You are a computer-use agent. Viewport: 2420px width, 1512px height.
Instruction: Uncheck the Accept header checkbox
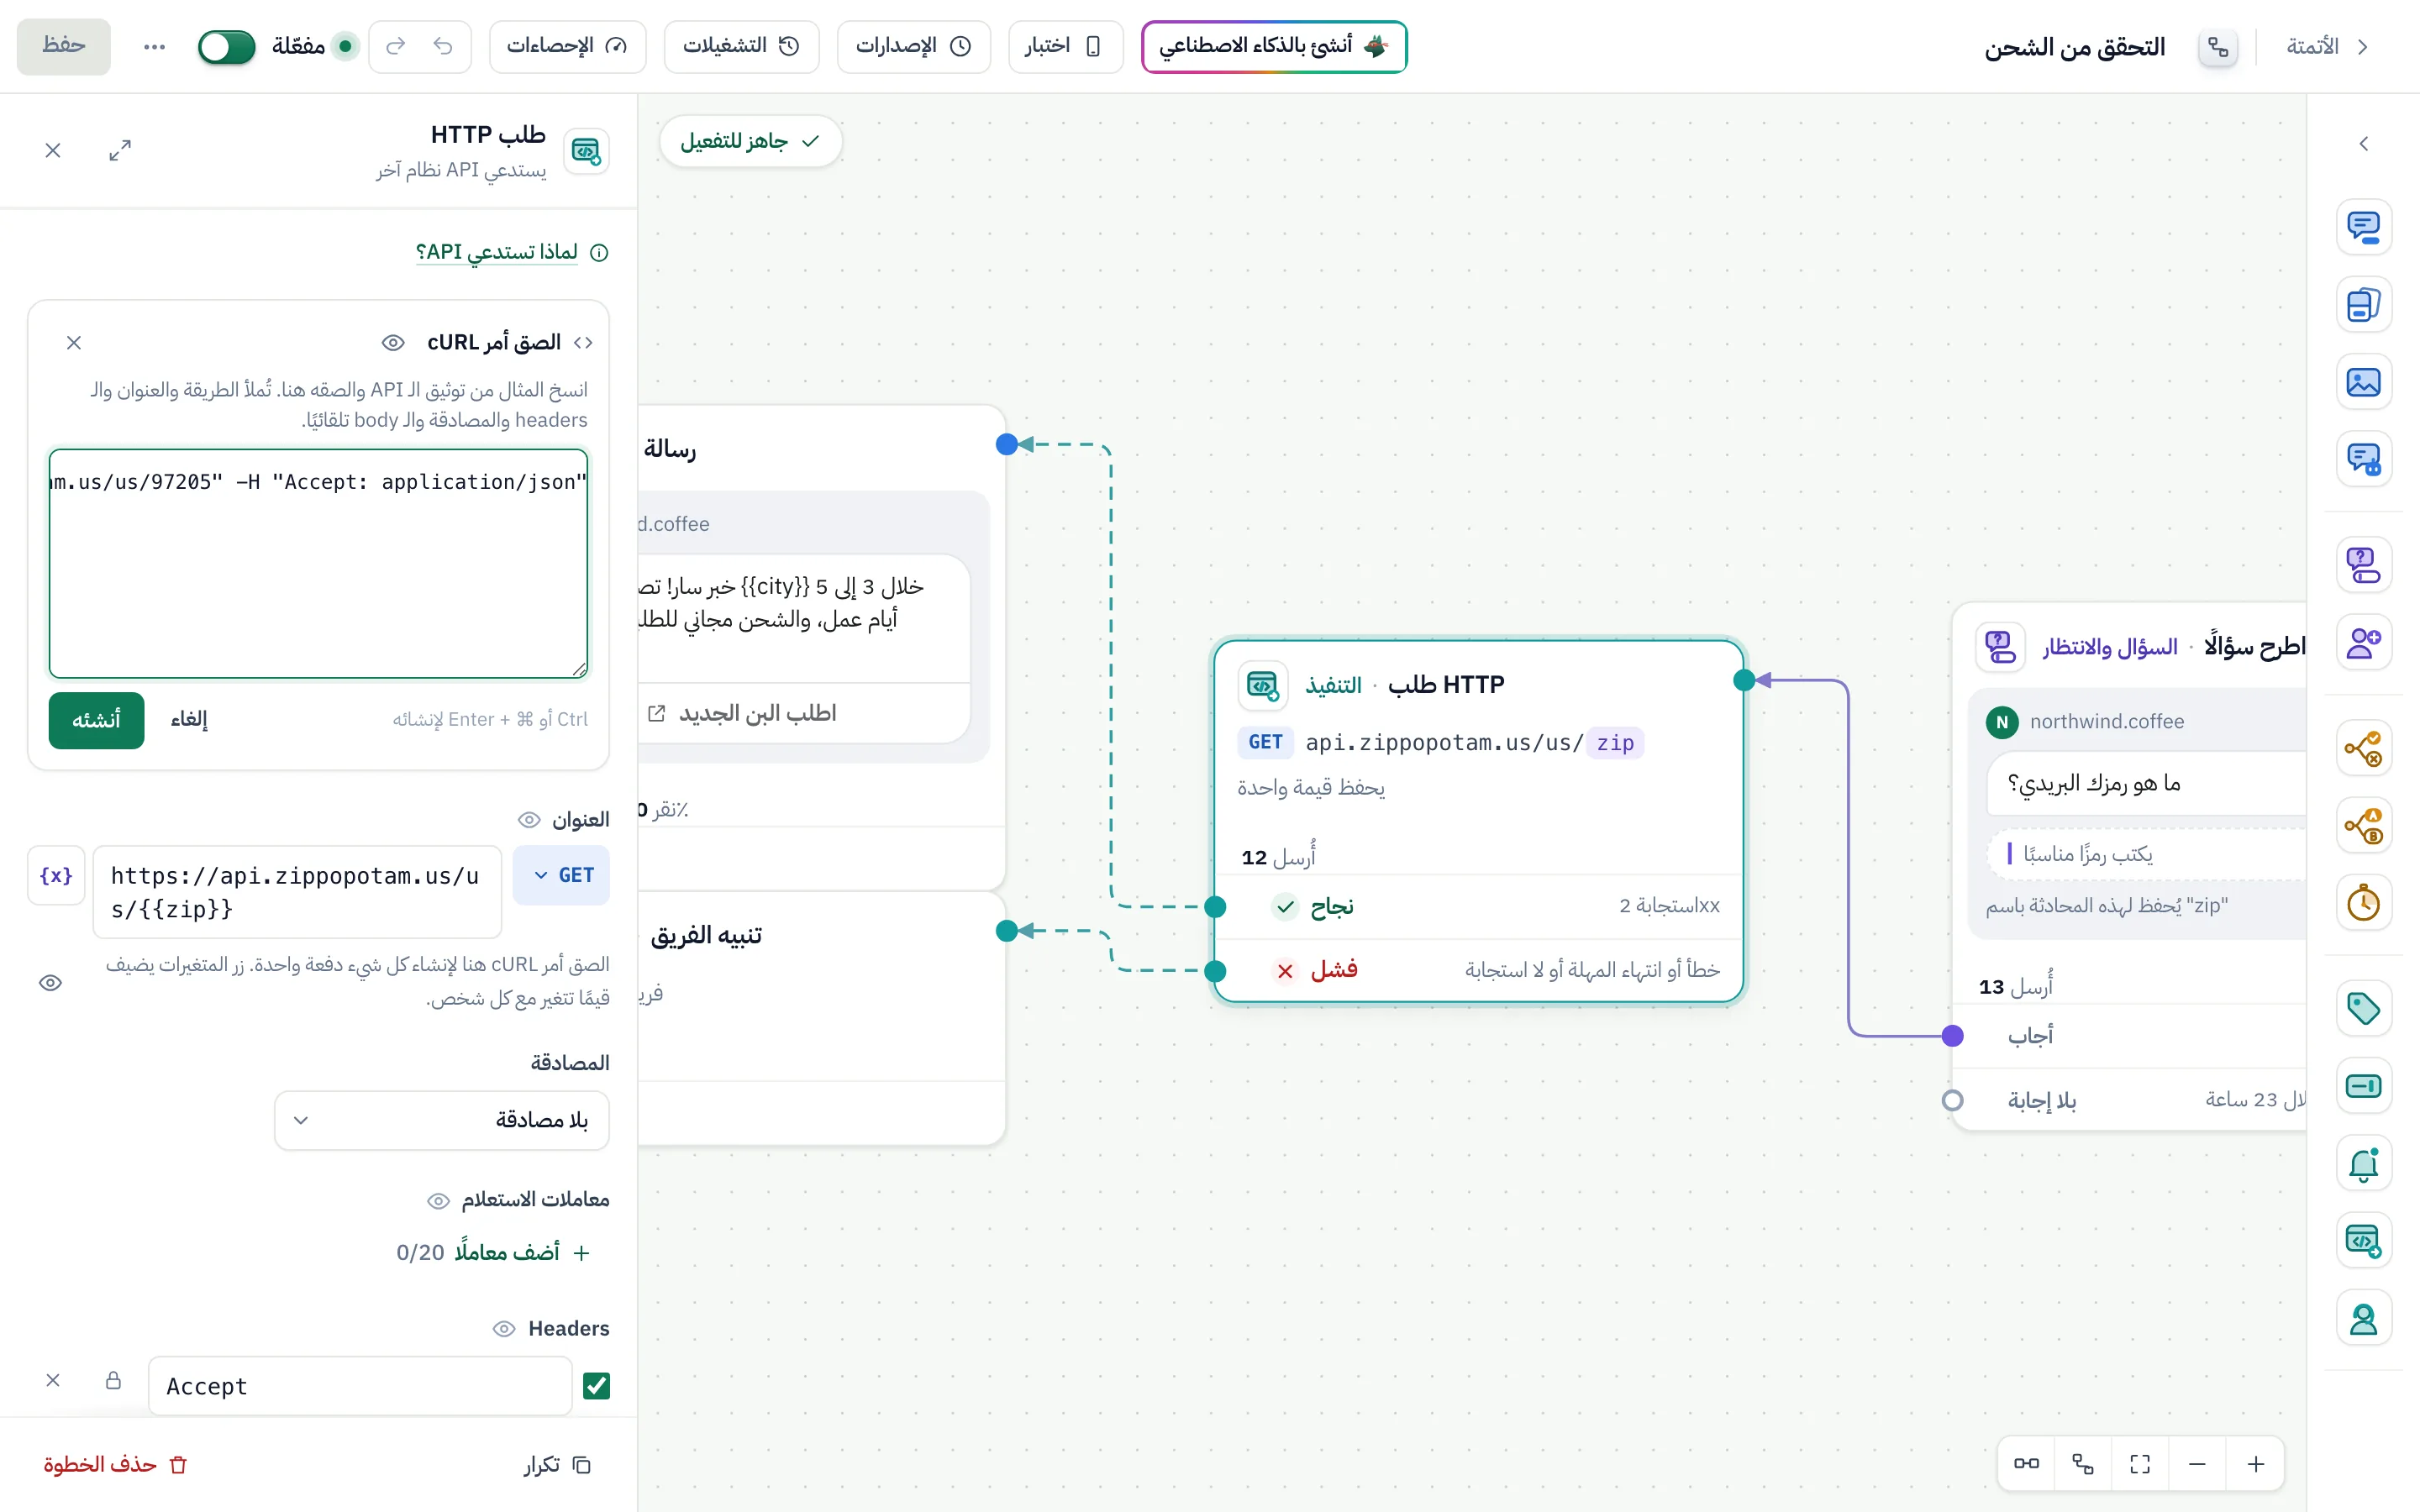pos(597,1386)
